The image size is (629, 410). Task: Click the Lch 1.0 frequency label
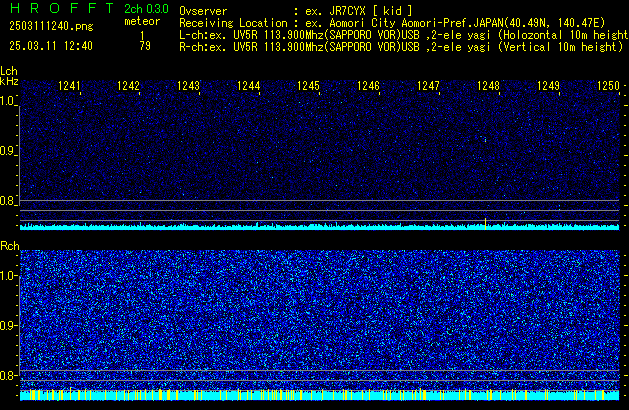coord(7,101)
